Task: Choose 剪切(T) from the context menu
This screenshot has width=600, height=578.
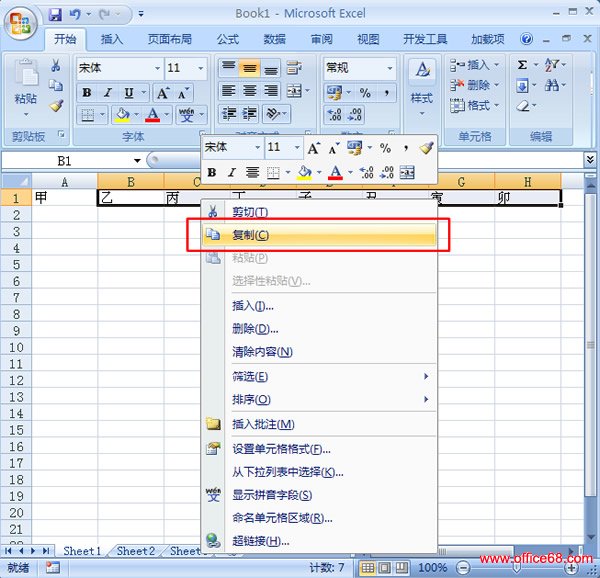Action: (x=319, y=212)
